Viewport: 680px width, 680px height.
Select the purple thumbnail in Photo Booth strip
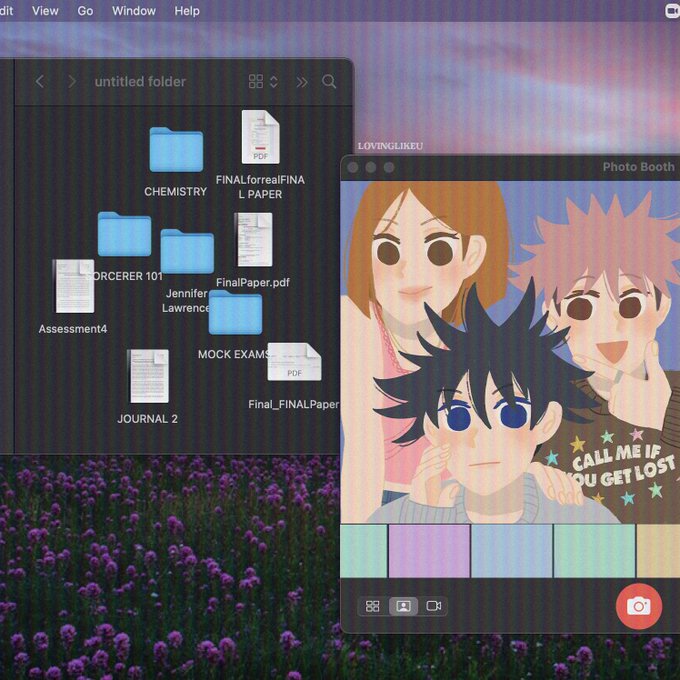pos(429,551)
